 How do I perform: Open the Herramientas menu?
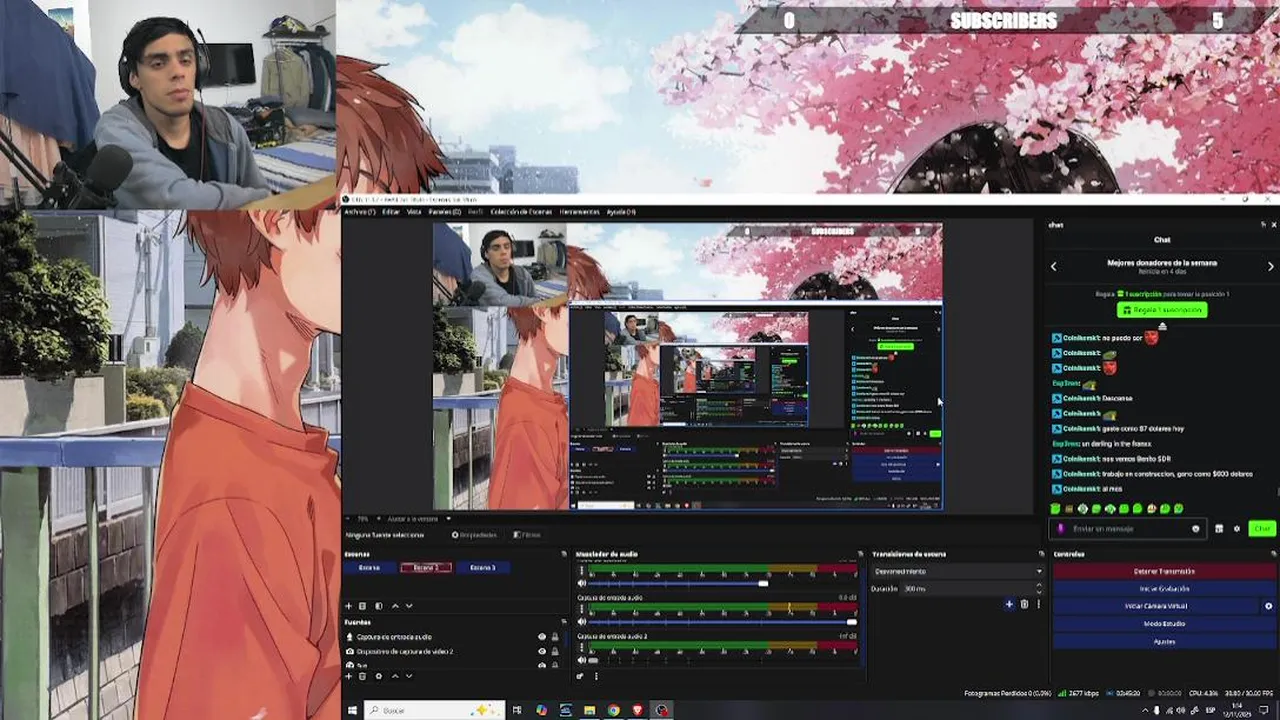tap(580, 212)
